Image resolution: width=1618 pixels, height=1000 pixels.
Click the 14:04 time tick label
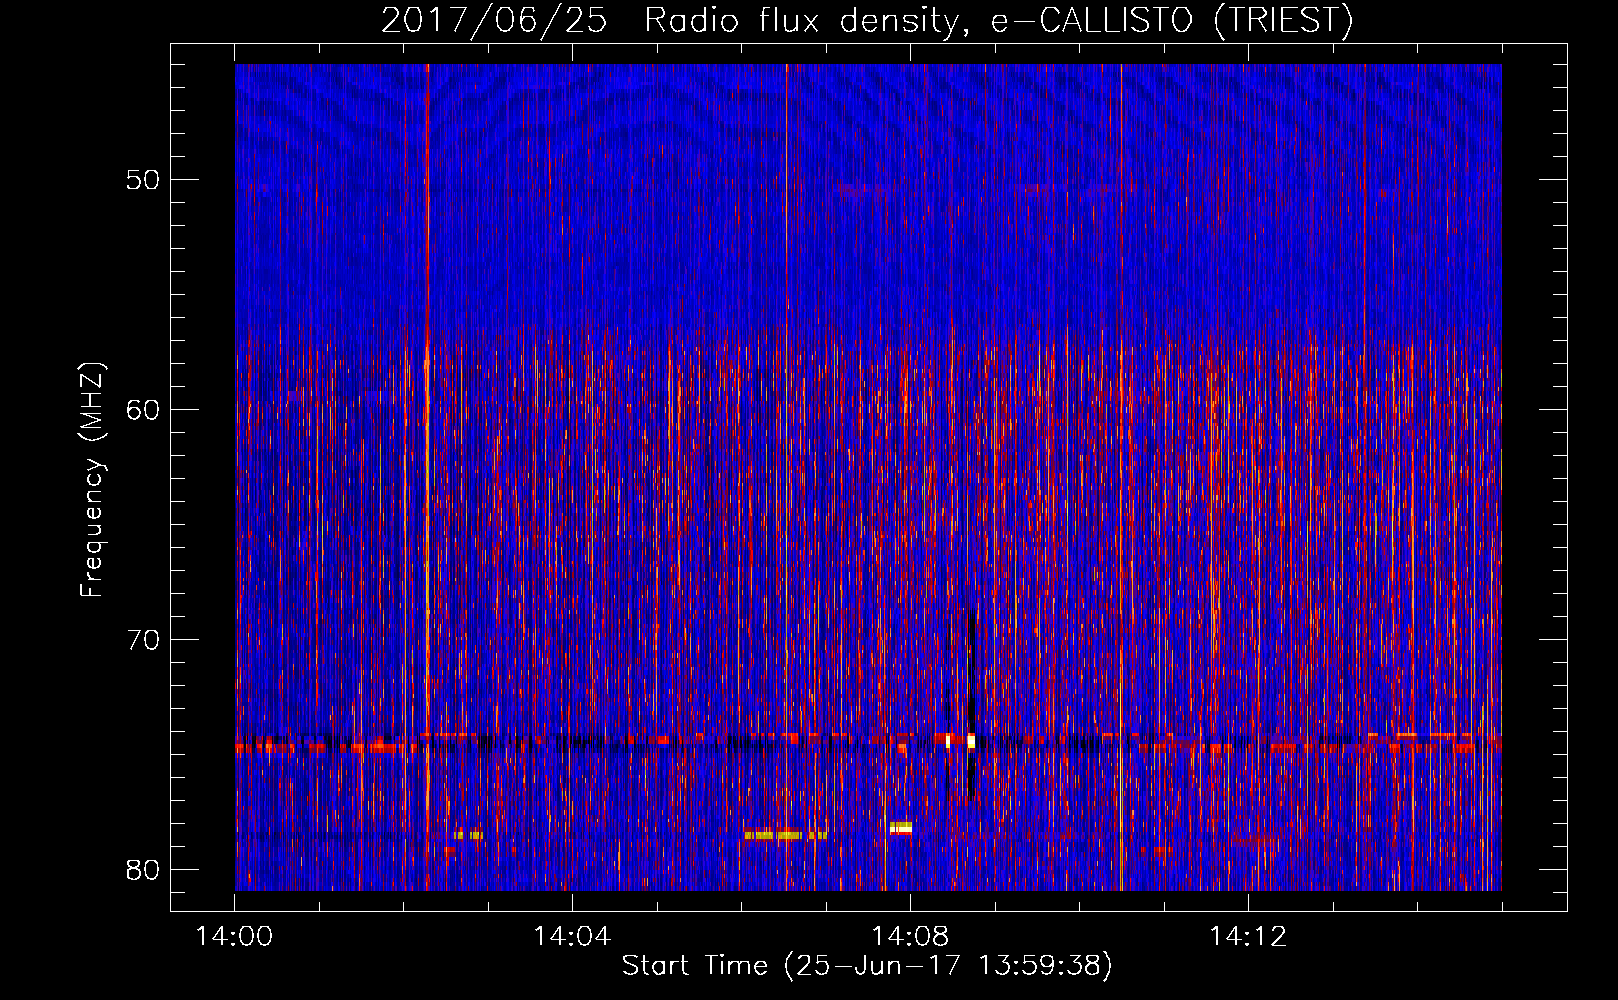click(x=572, y=937)
